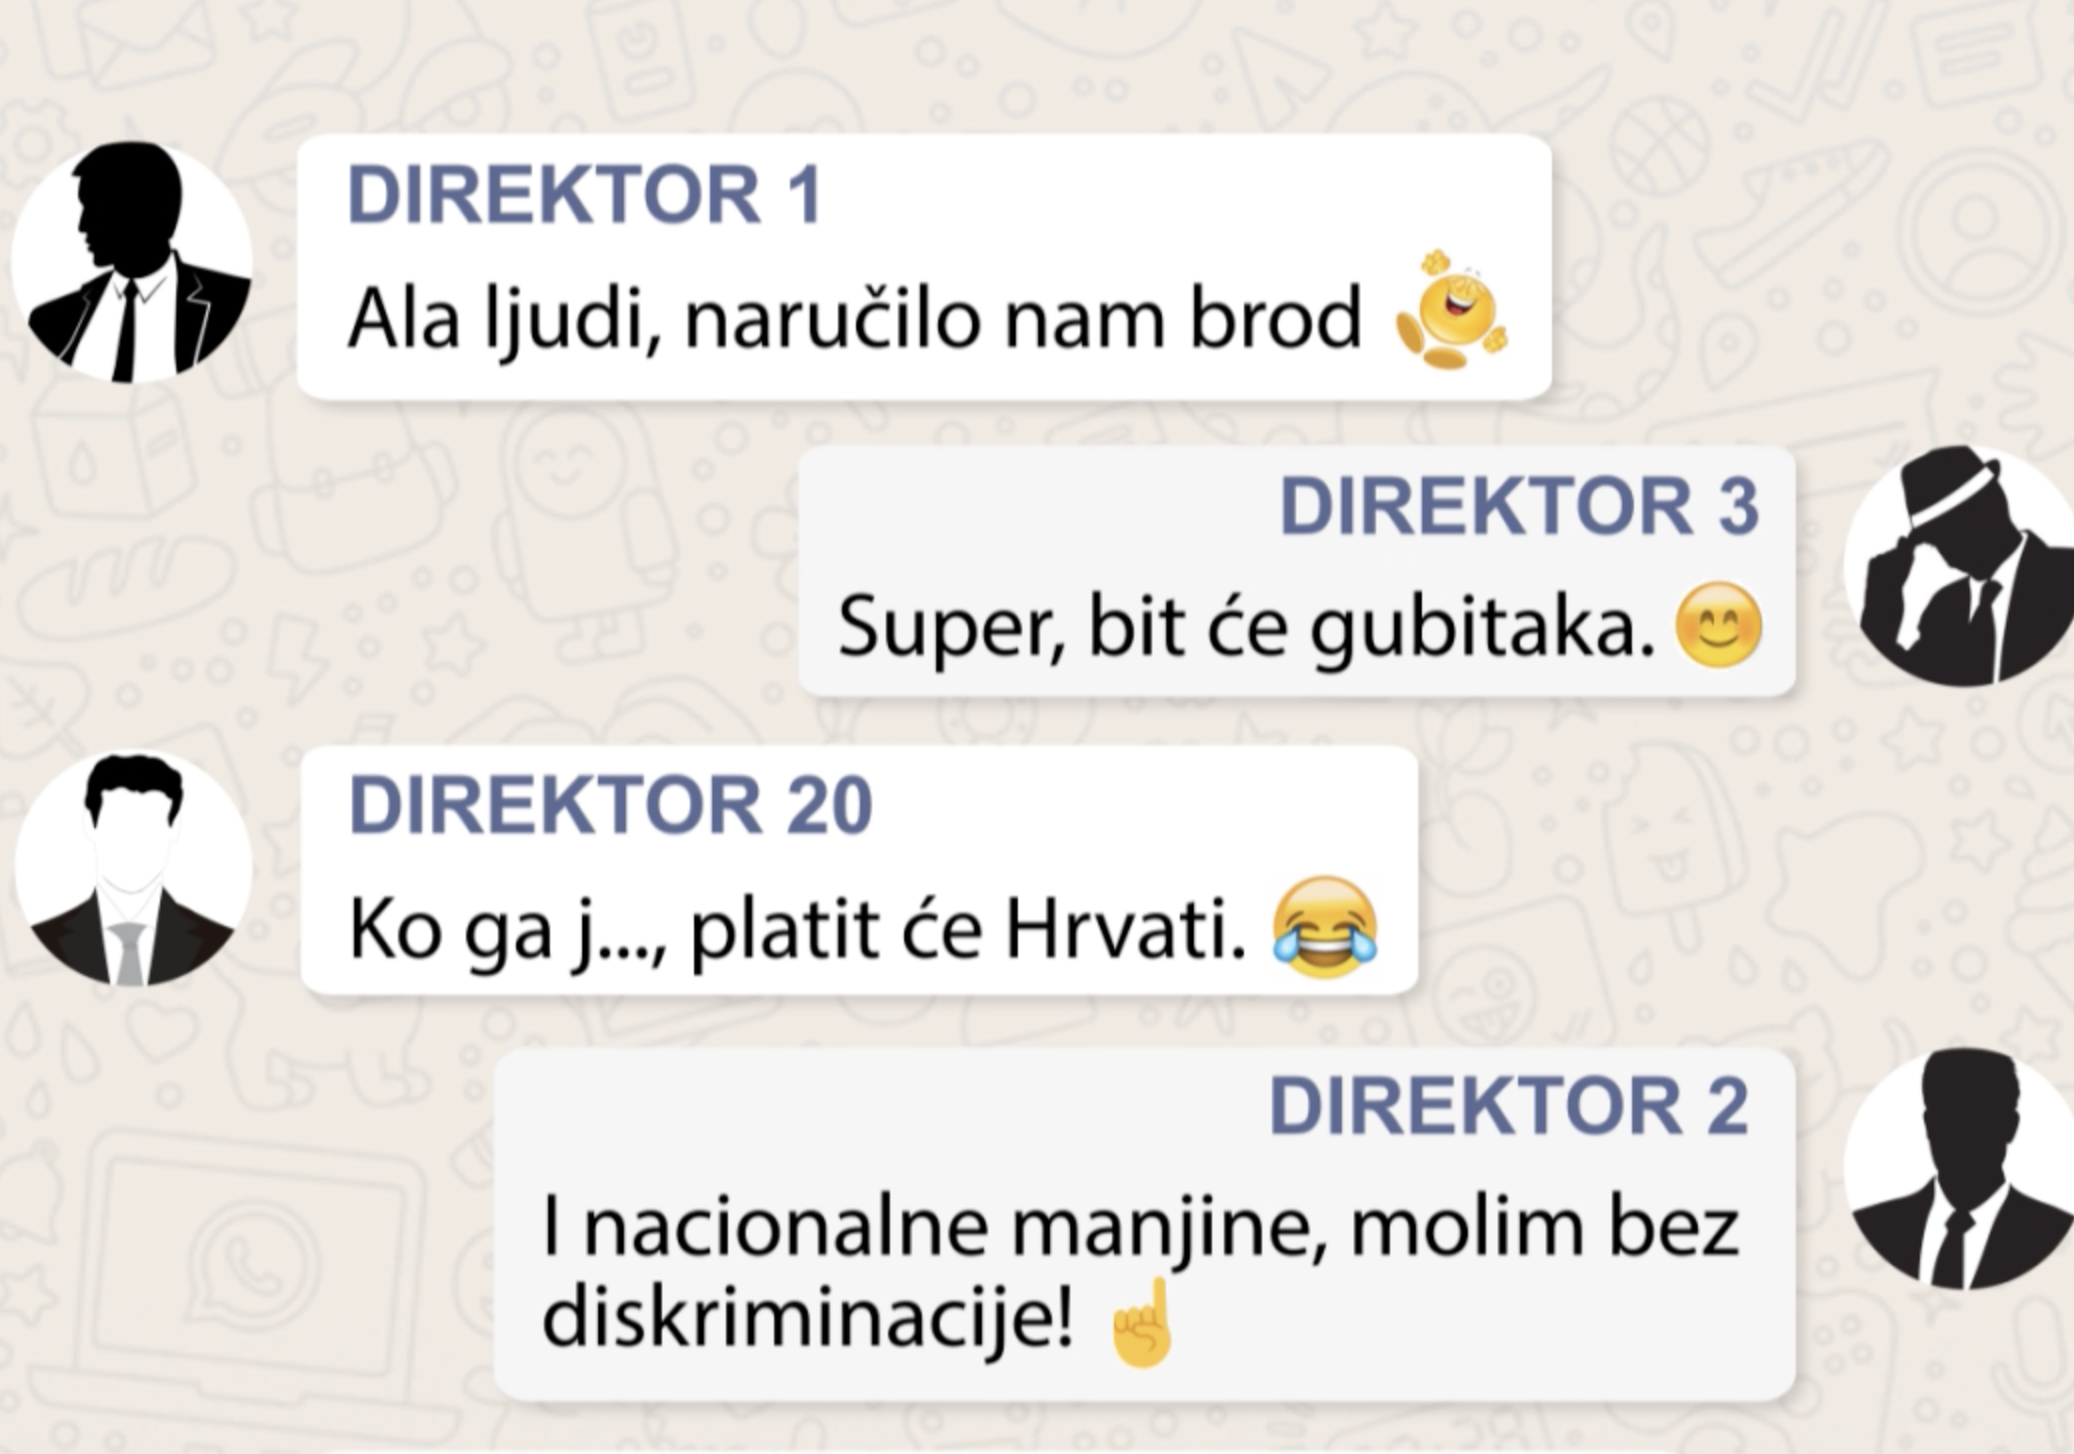Screen dimensions: 2074x1454
Task: Click the smiling blush emoji after gubitaka
Action: tap(1718, 625)
